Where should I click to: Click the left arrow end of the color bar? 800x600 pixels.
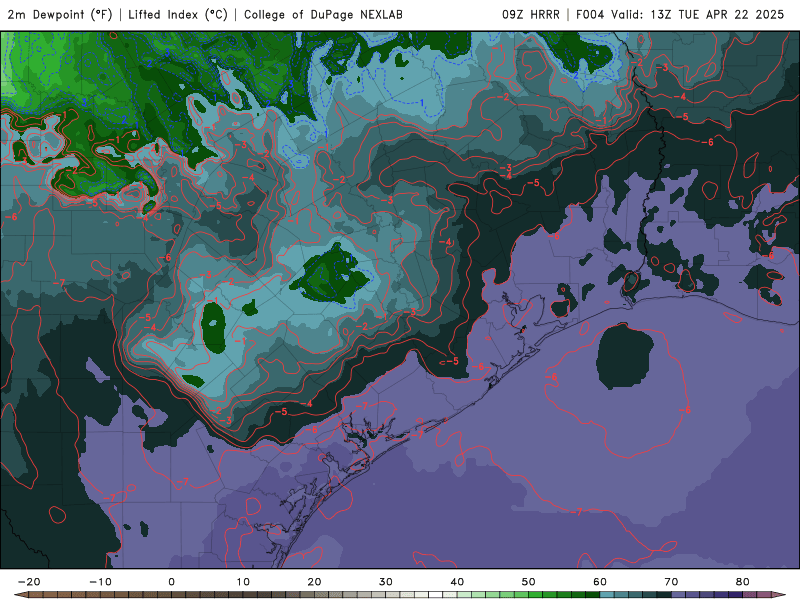[20, 595]
